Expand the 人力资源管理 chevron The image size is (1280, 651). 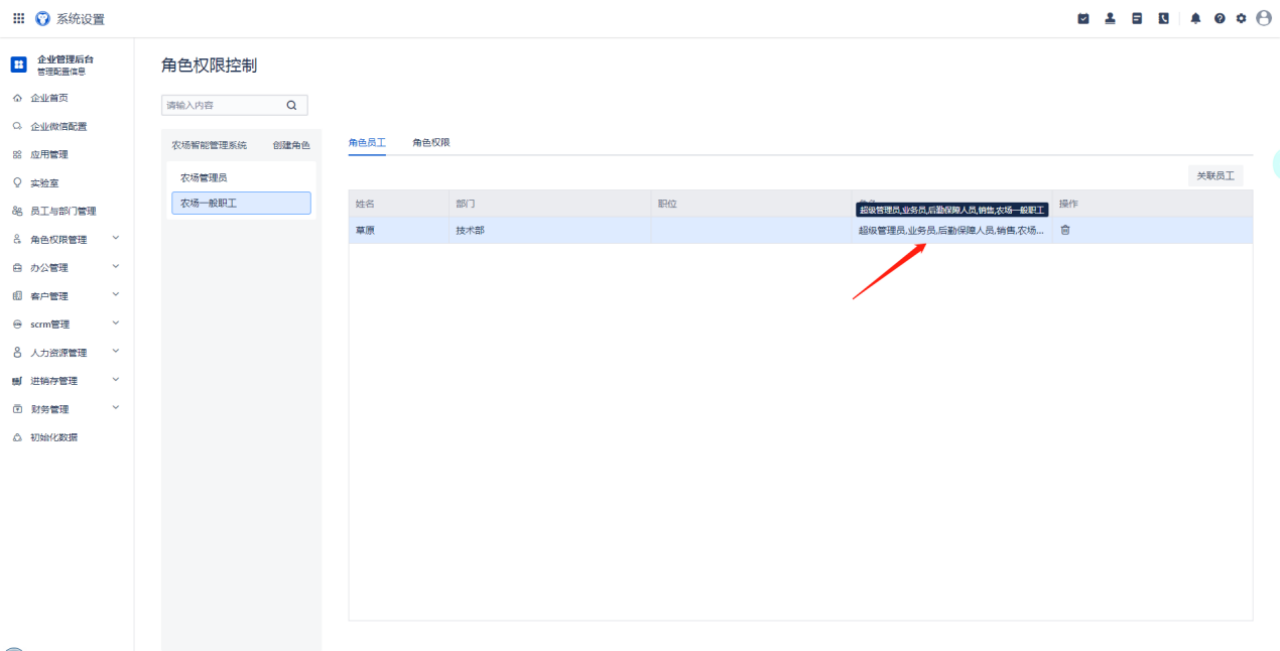click(x=116, y=351)
